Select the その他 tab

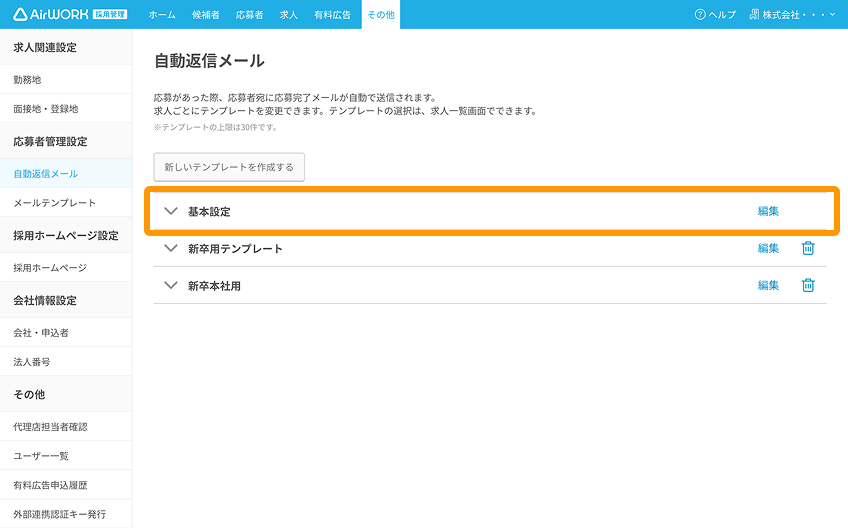[381, 15]
